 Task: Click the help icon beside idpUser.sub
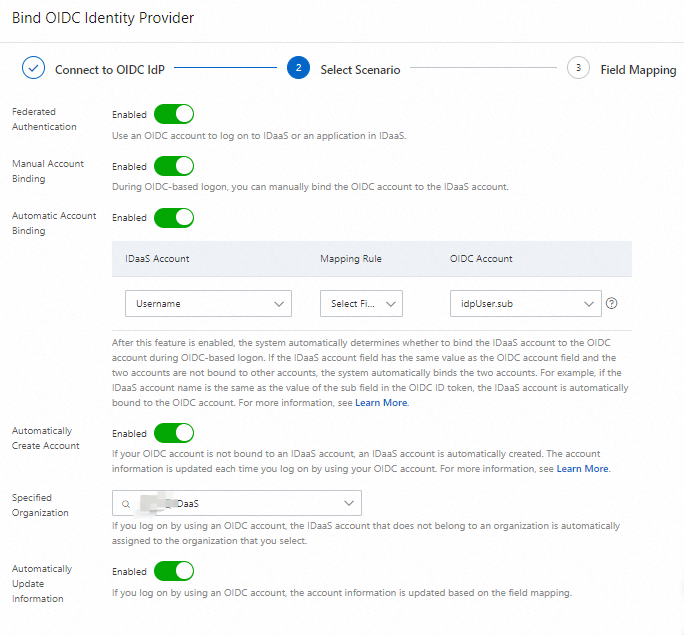612,303
